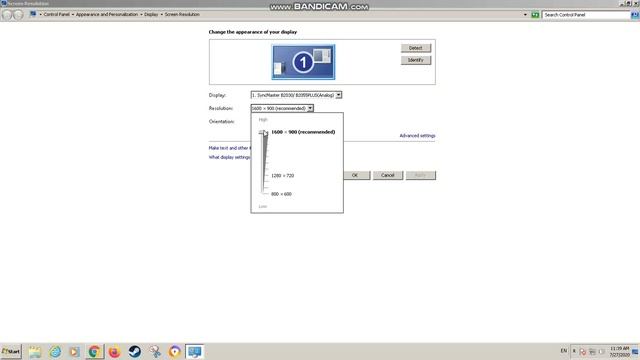Viewport: 640px width, 360px height.
Task: Open Steam from the taskbar
Action: [134, 352]
